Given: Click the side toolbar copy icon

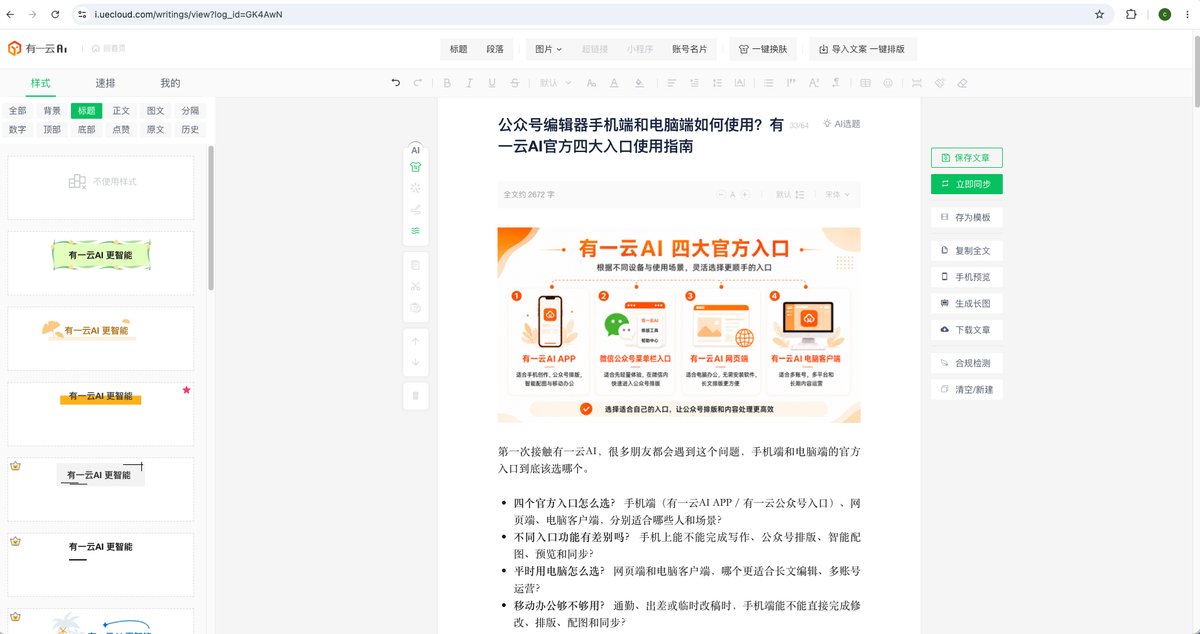Looking at the screenshot, I should pyautogui.click(x=416, y=265).
